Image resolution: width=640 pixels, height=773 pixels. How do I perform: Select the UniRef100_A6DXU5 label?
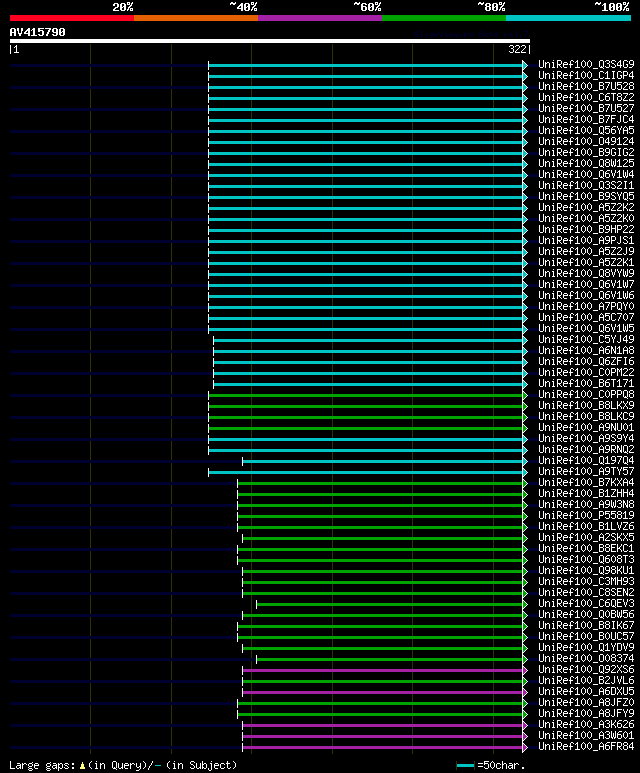pyautogui.click(x=586, y=691)
